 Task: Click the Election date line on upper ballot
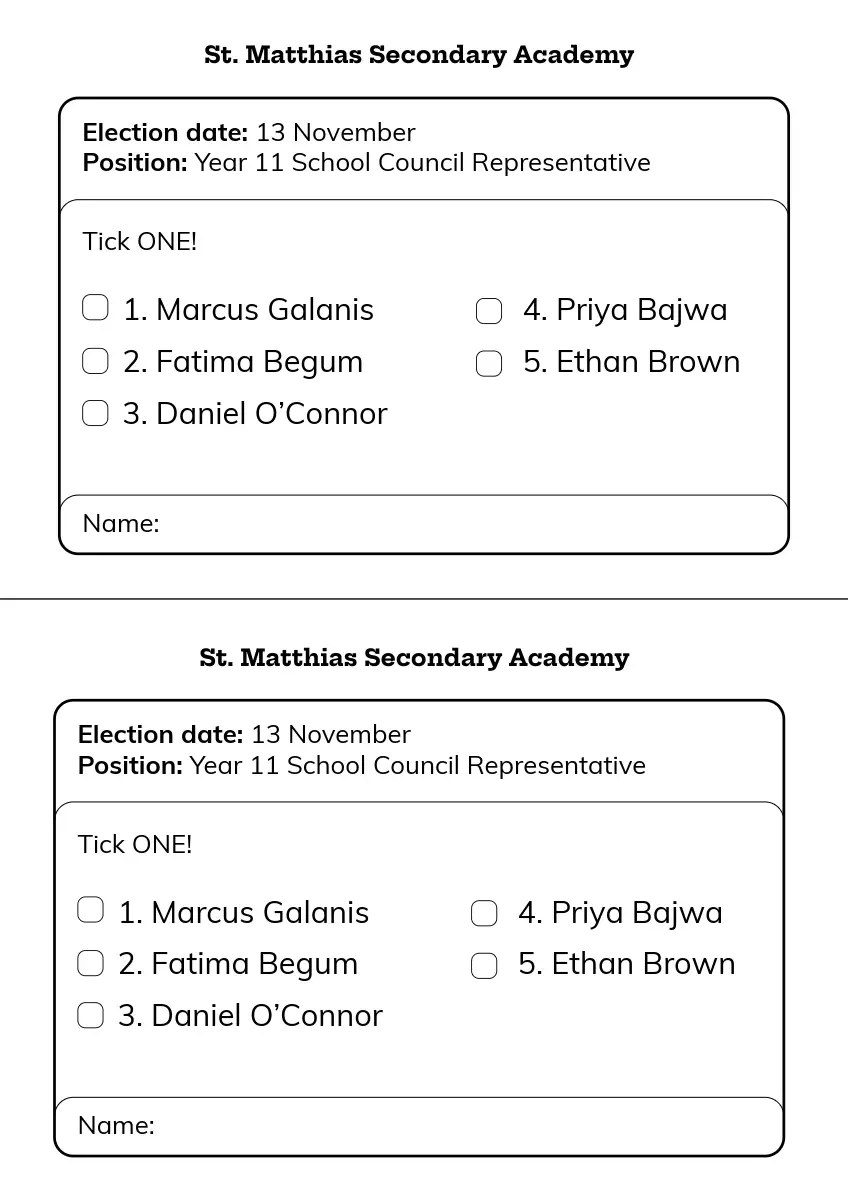coord(249,132)
